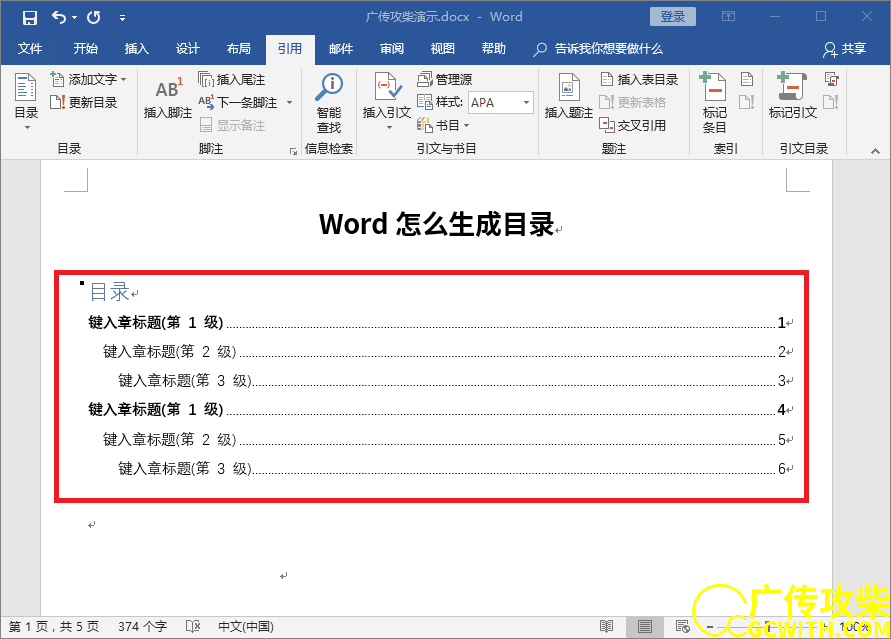Open the 帮助 tab

coord(494,49)
